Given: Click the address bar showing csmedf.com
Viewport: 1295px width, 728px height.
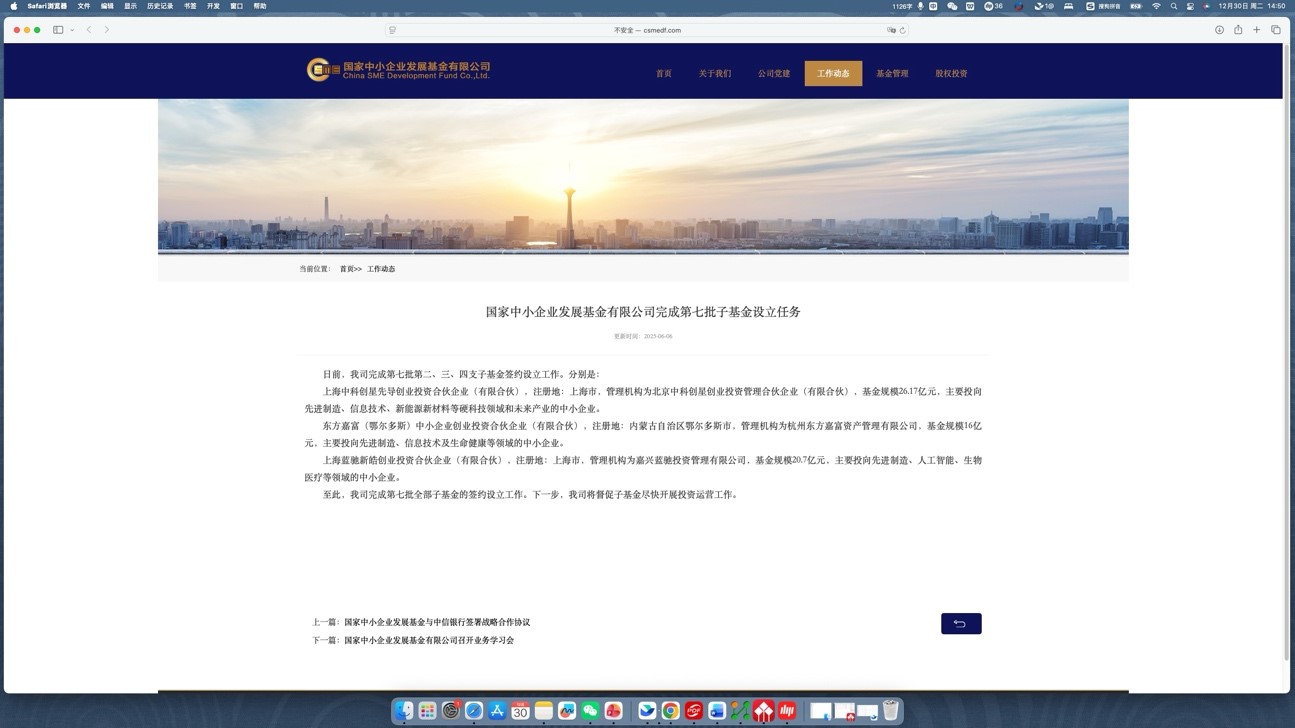Looking at the screenshot, I should [x=647, y=30].
